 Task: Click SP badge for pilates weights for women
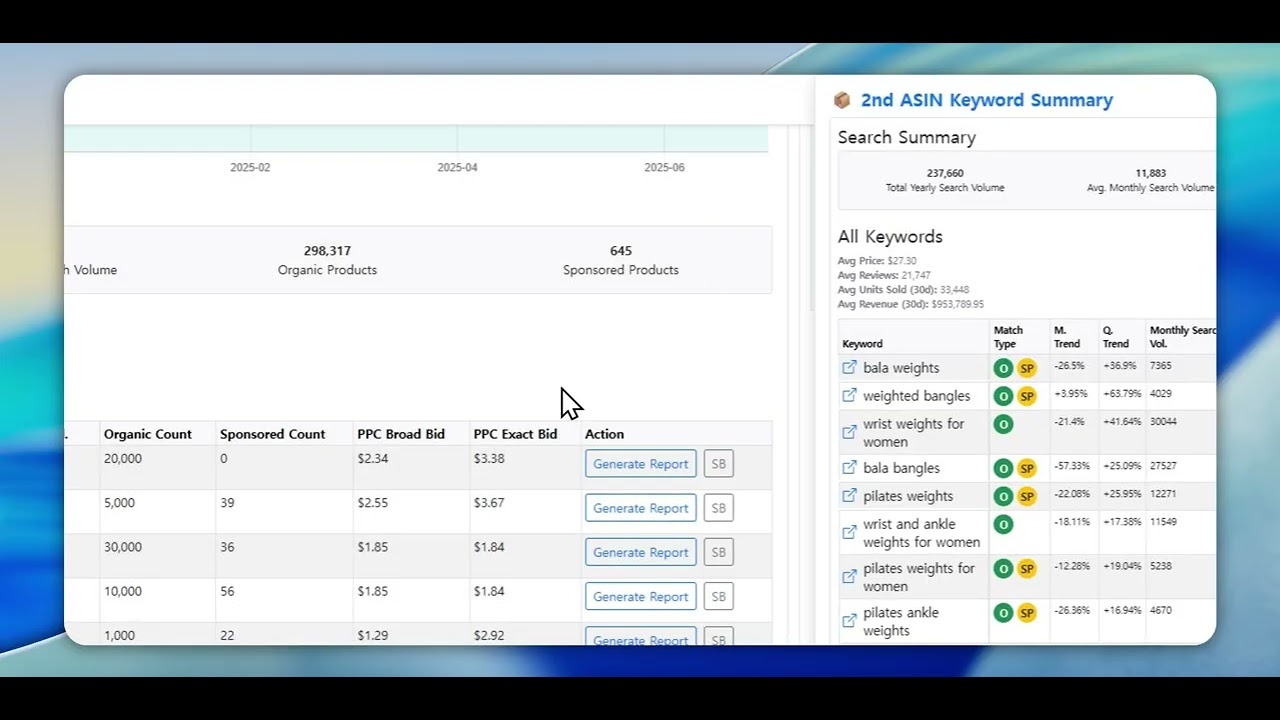(1027, 568)
